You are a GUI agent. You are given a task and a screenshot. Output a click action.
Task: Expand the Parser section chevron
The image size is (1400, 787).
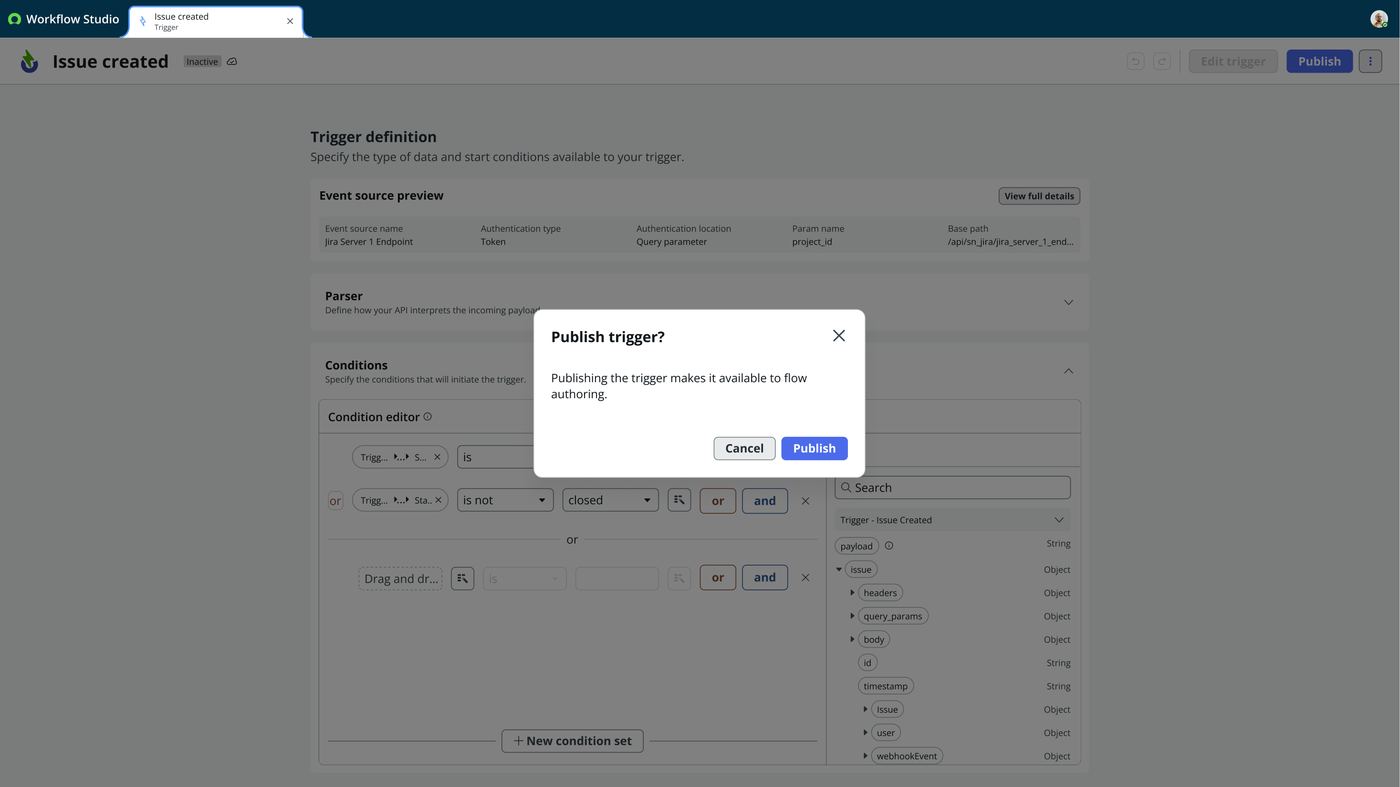point(1068,302)
